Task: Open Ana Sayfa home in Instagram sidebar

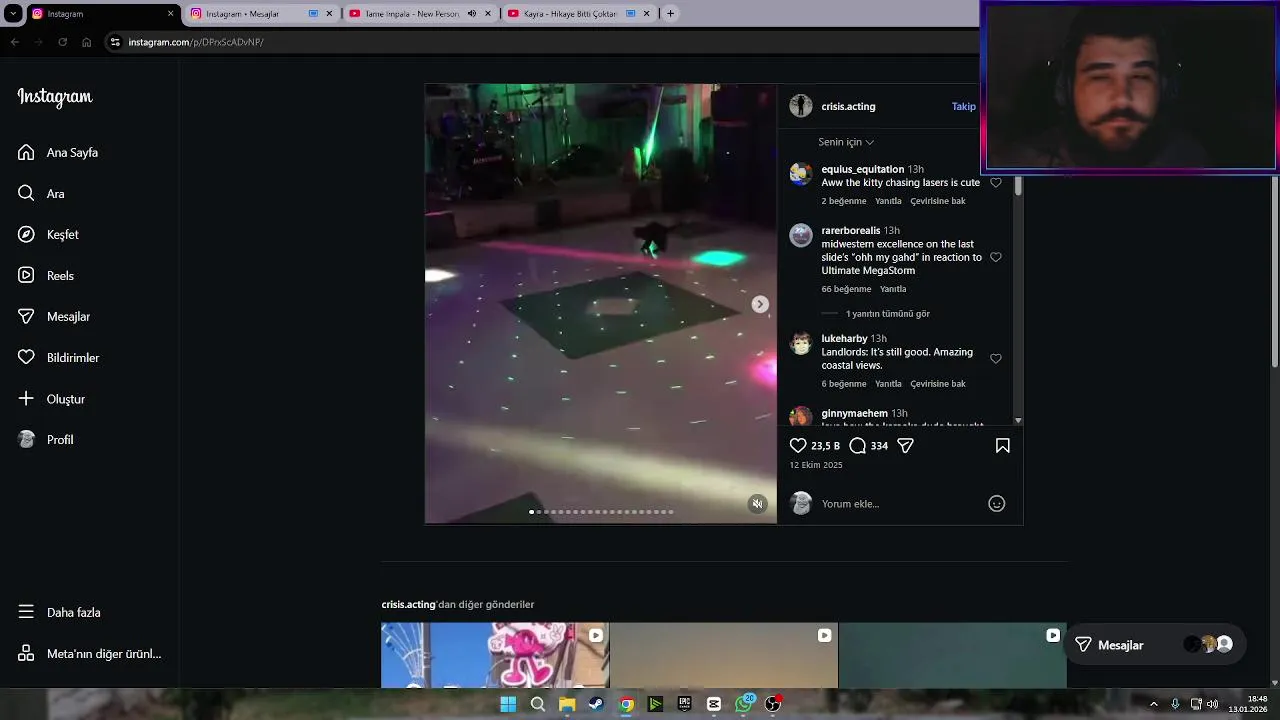Action: [x=58, y=152]
